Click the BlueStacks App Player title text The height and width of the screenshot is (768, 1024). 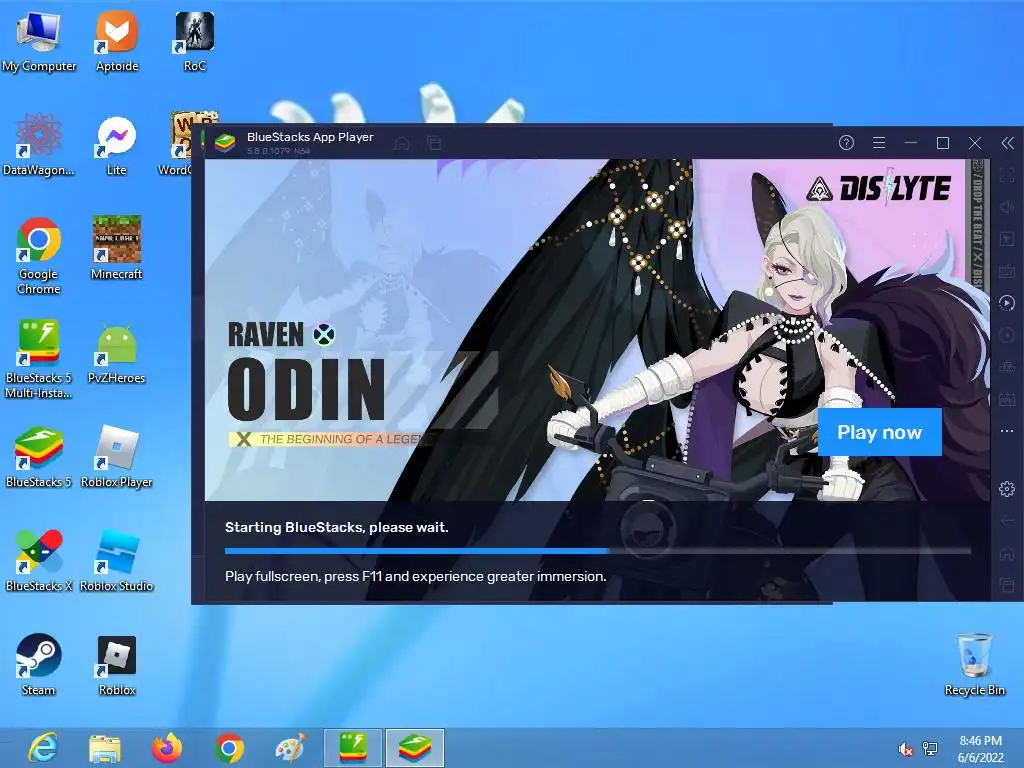pyautogui.click(x=310, y=137)
